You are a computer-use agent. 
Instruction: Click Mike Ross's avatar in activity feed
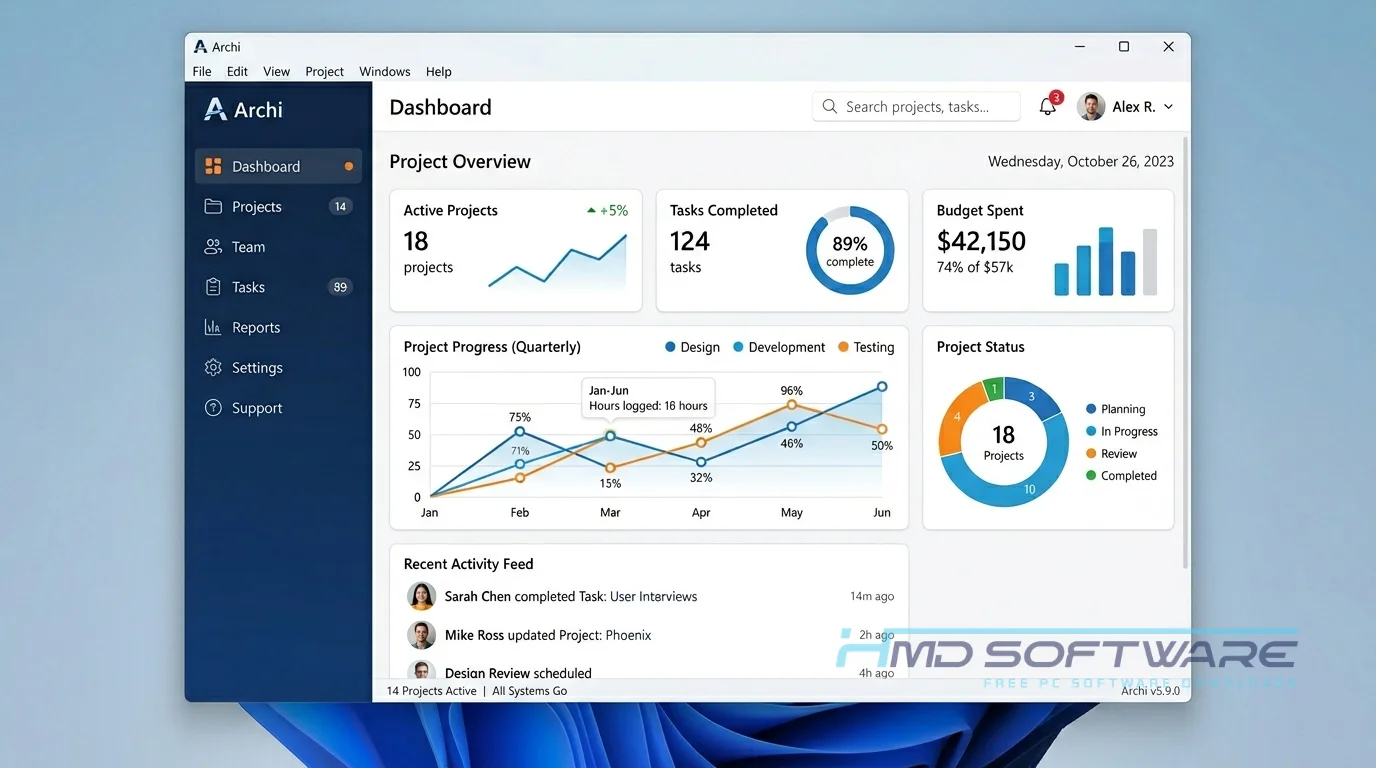pos(421,635)
